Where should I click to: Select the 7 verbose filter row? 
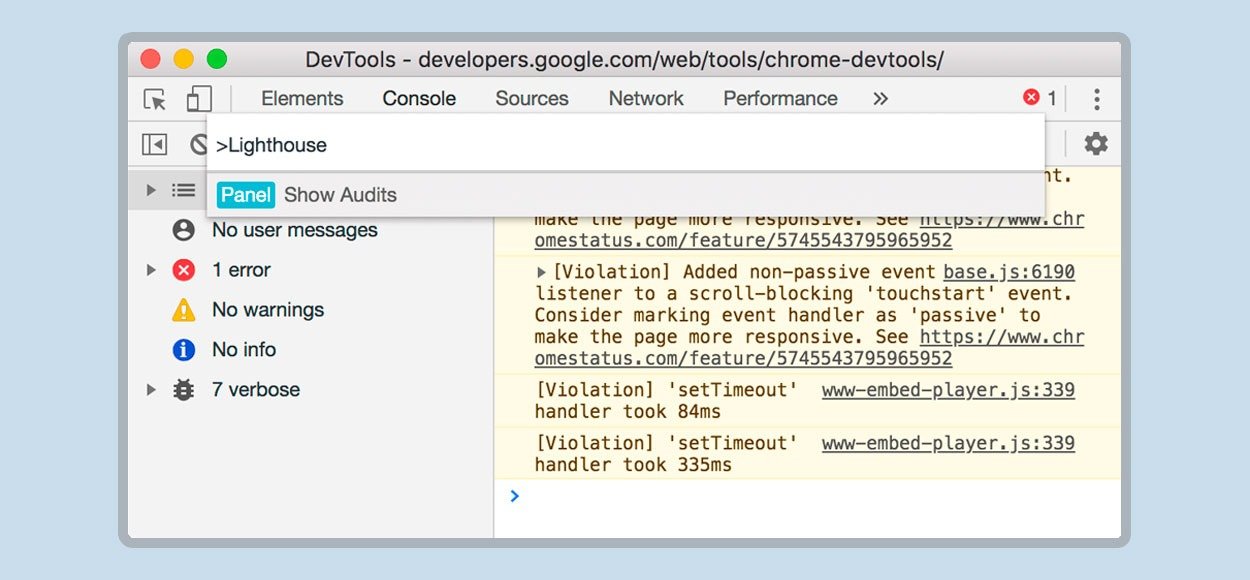(x=311, y=390)
